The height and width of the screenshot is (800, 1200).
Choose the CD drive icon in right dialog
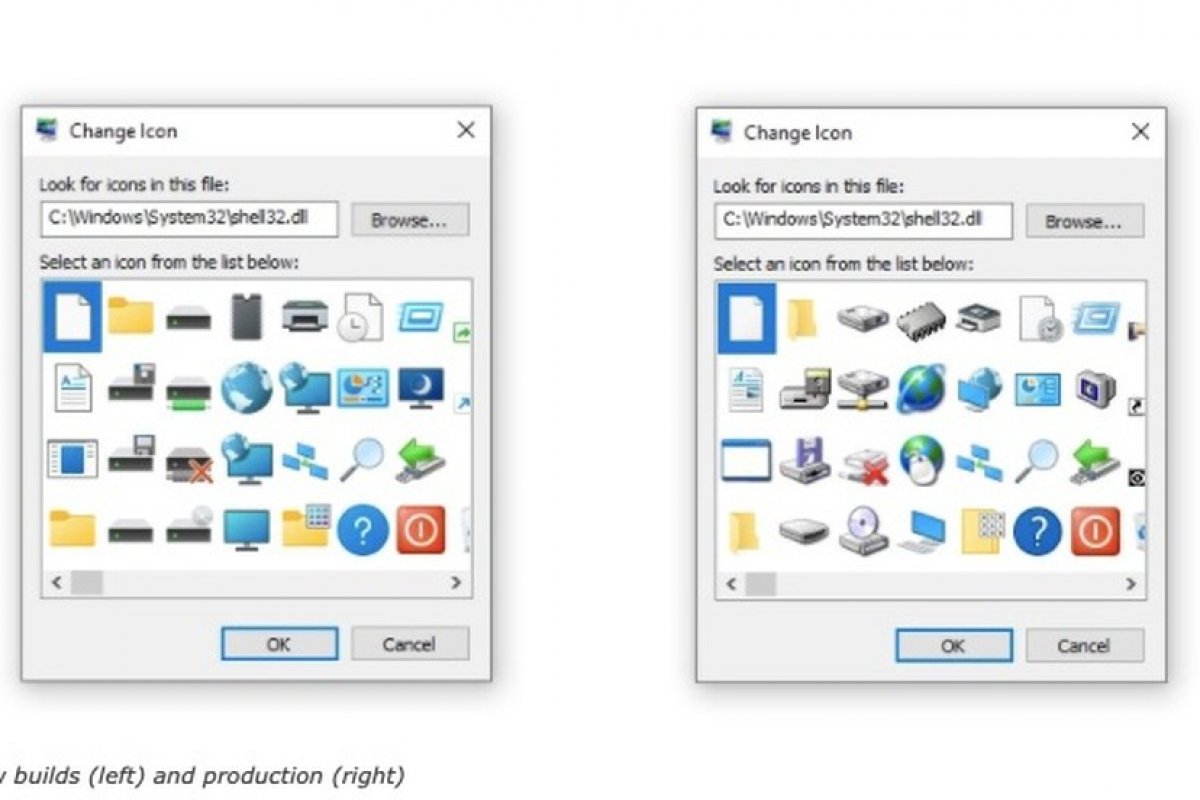pos(862,532)
